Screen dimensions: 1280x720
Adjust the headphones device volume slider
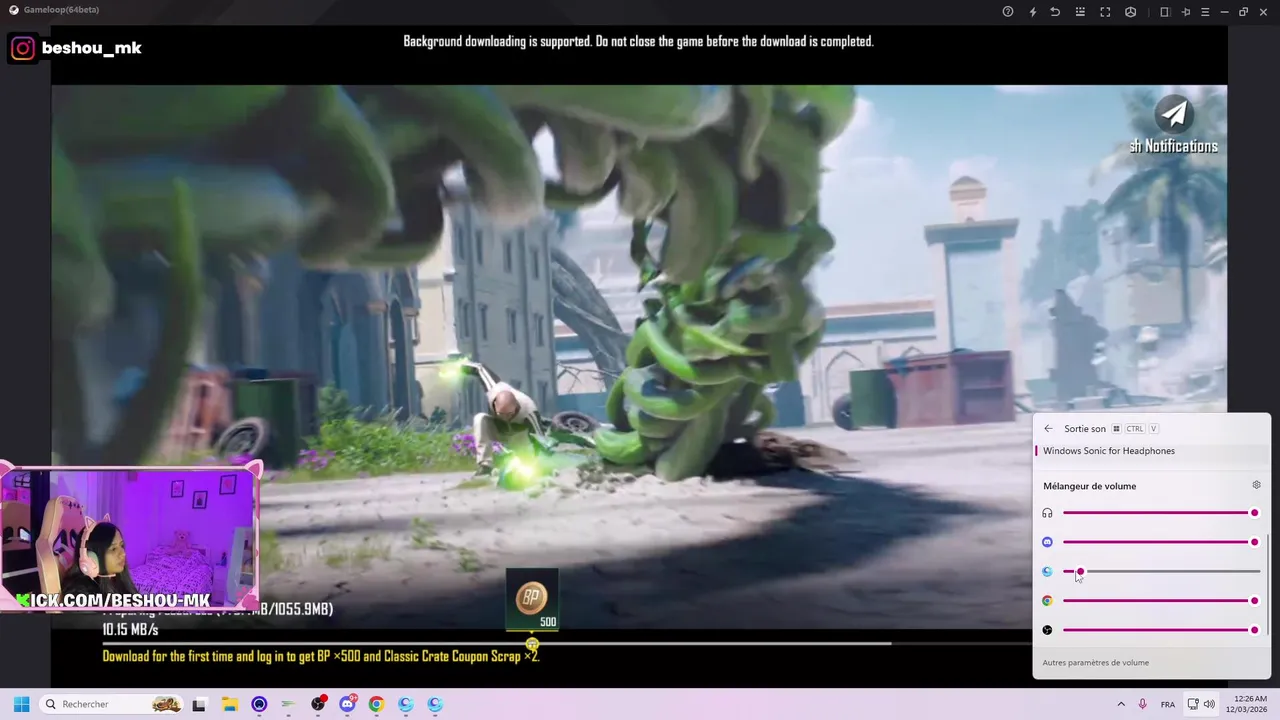click(x=1161, y=513)
